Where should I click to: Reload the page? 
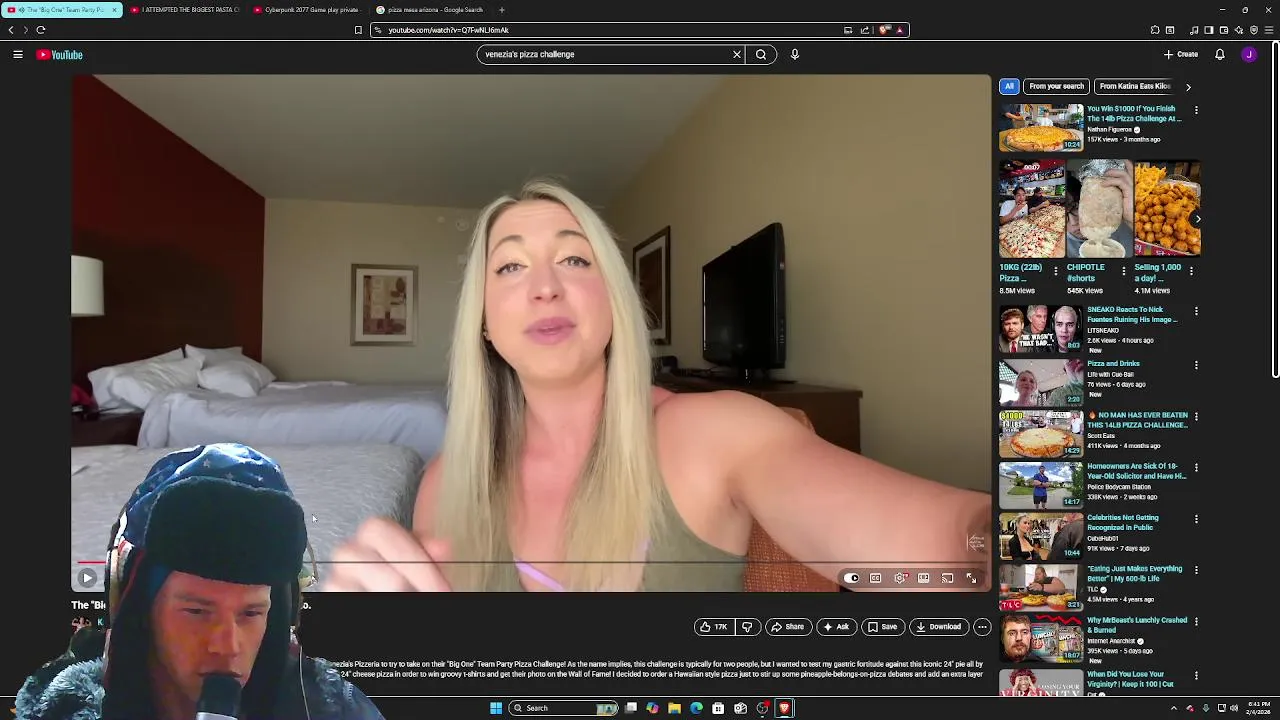point(41,30)
